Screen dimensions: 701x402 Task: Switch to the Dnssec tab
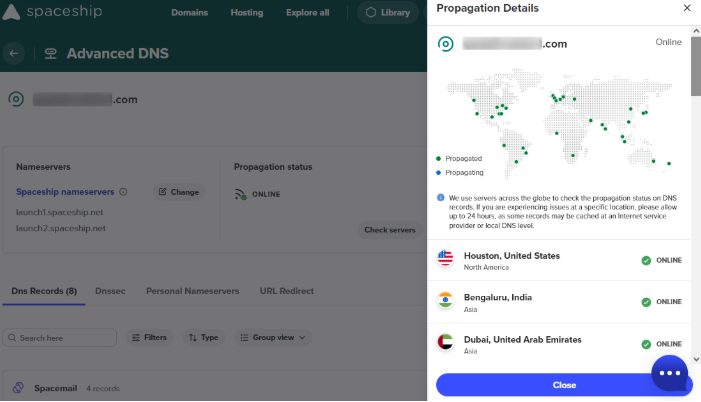[111, 291]
